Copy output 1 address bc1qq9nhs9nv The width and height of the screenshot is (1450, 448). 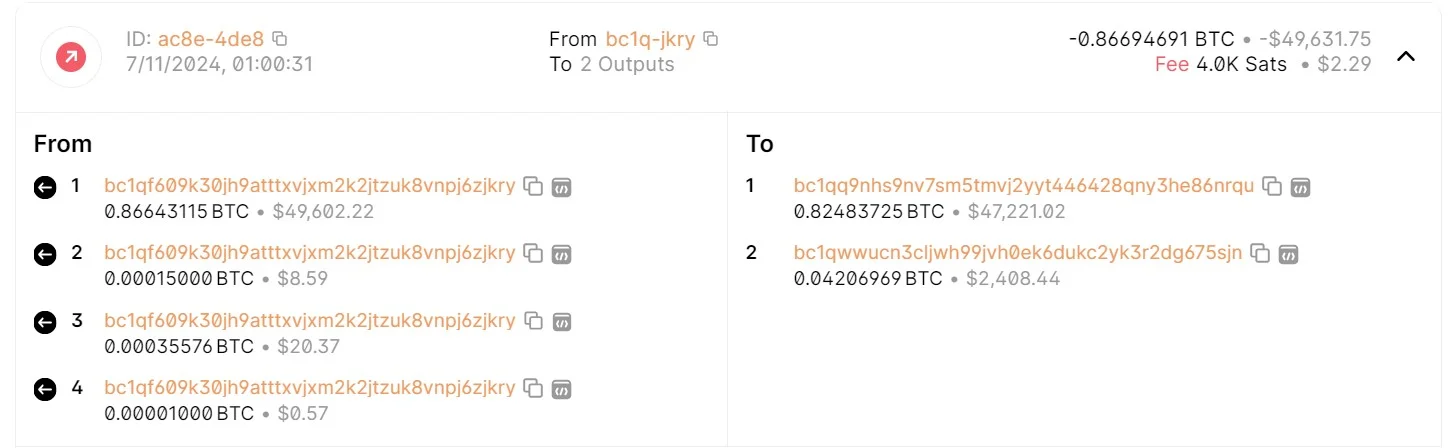pyautogui.click(x=1272, y=186)
